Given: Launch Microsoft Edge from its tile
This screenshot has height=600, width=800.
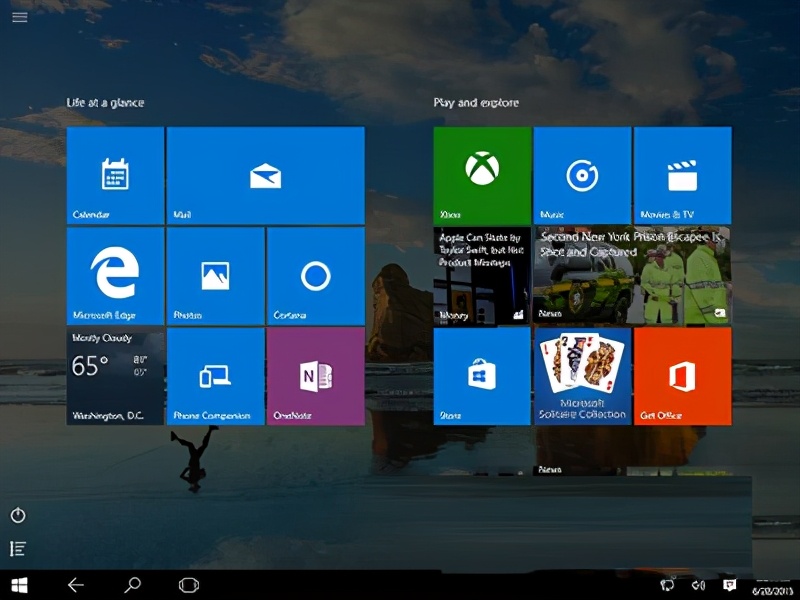Looking at the screenshot, I should pos(115,275).
